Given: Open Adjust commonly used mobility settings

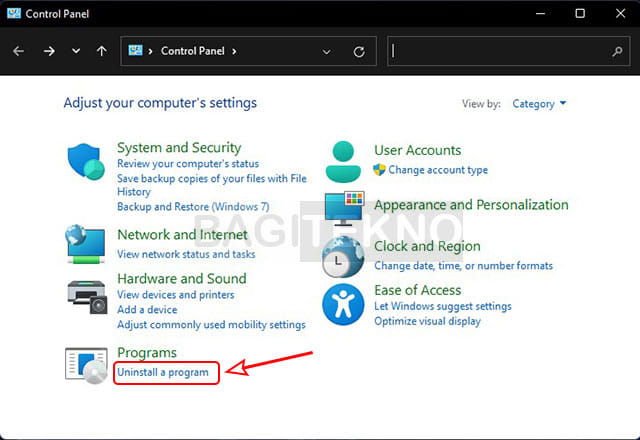Looking at the screenshot, I should 211,325.
